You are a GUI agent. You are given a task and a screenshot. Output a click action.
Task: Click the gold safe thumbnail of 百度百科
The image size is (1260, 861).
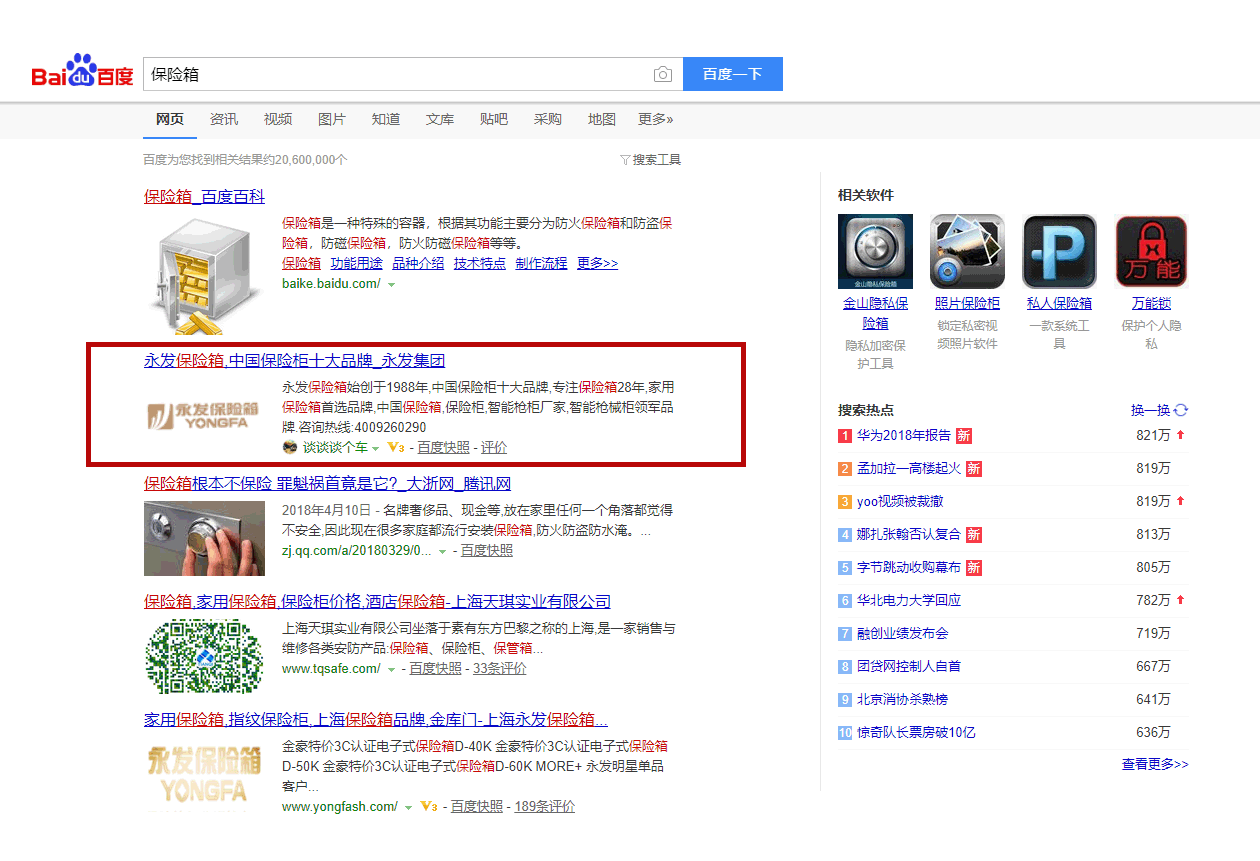204,274
